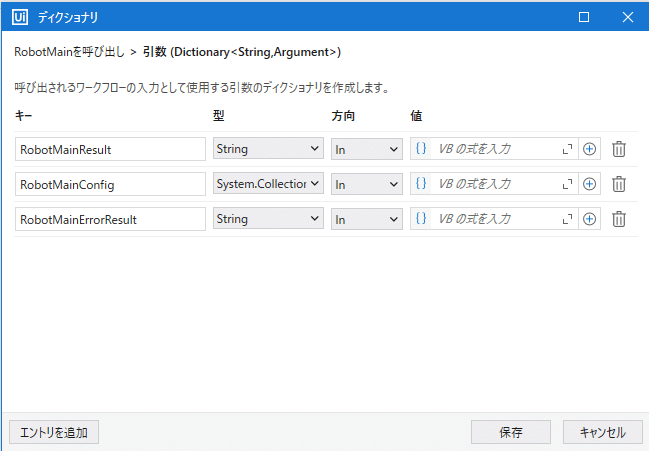Click the curly braces icon in RobotMainResult row

(x=421, y=148)
